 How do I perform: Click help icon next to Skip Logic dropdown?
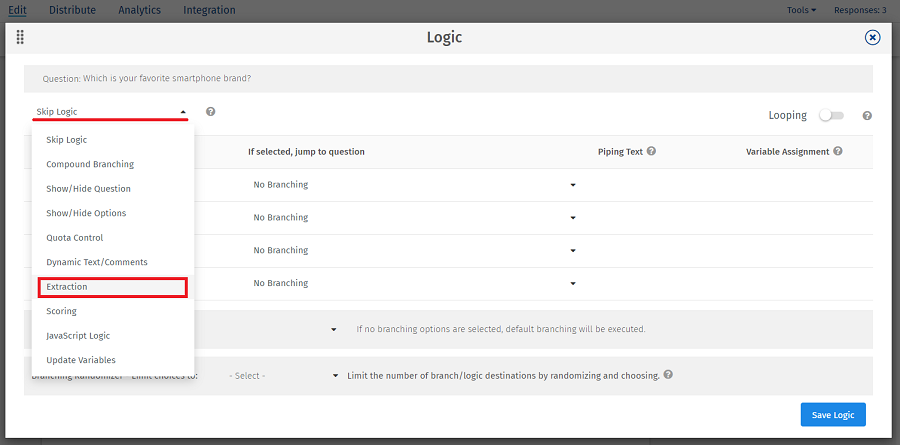coord(211,112)
